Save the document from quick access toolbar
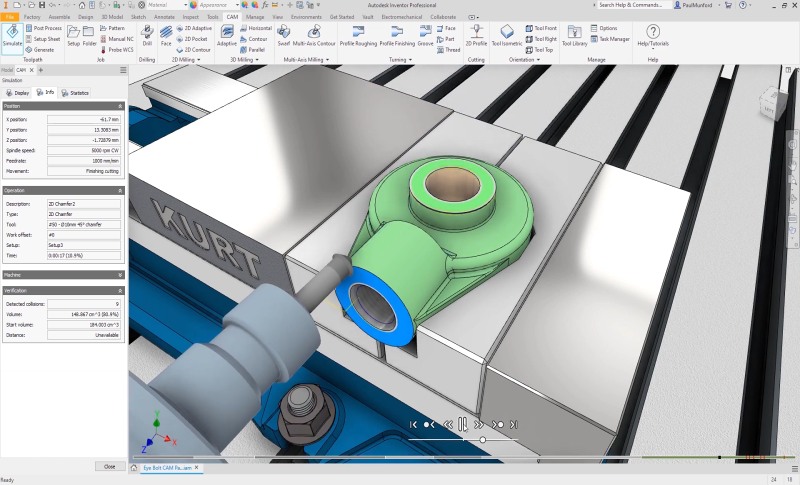Screen dimensions: 800x485 pos(42,5)
